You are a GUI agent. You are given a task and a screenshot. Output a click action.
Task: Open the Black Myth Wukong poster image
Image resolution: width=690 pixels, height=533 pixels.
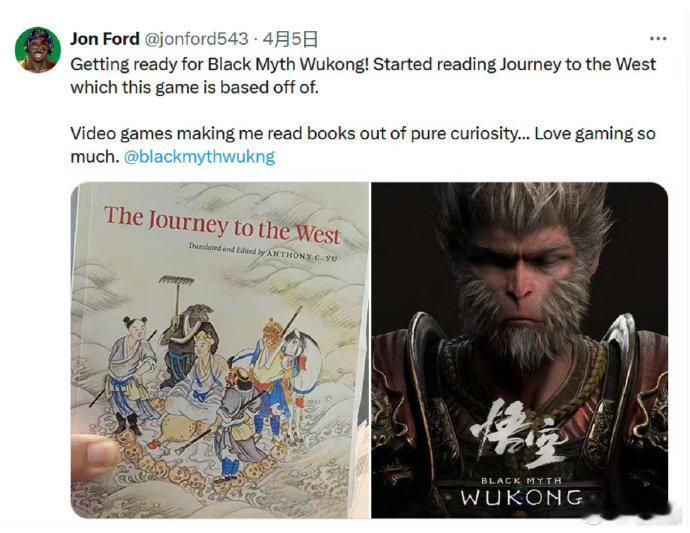(520, 350)
